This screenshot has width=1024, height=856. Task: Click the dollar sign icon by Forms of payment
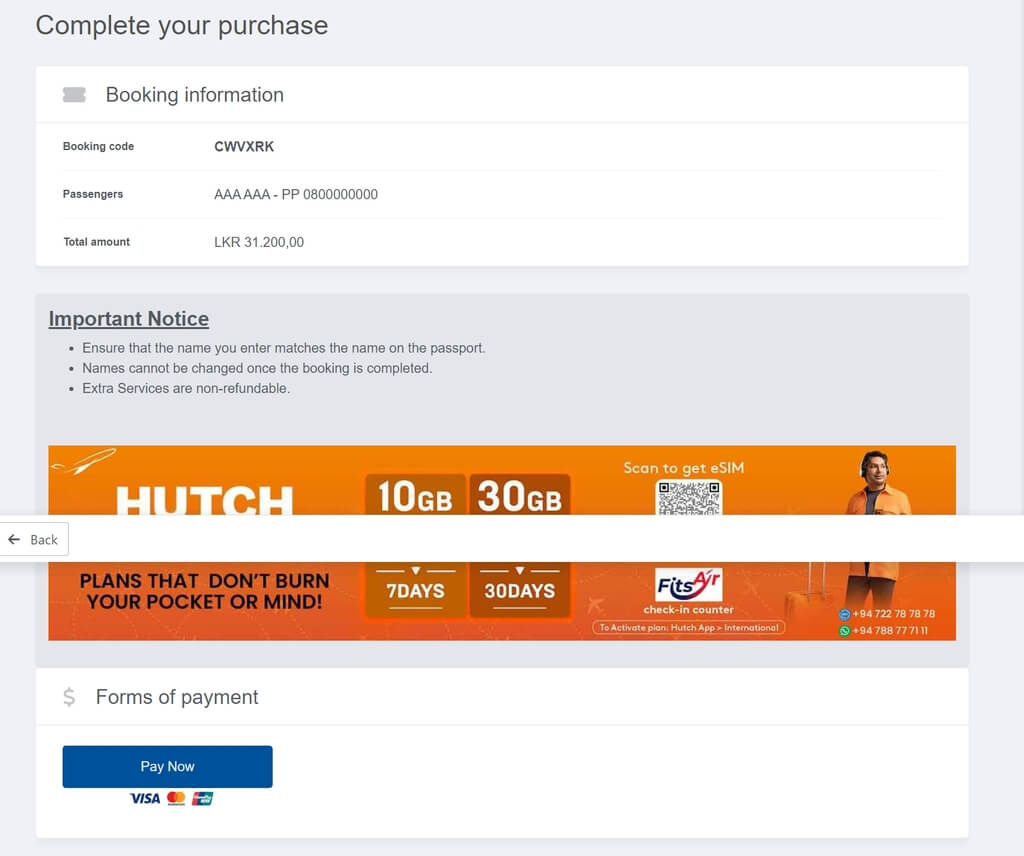69,697
